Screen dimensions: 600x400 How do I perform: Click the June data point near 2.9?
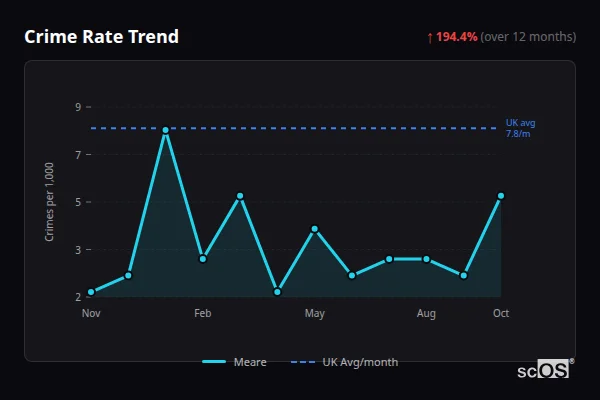pyautogui.click(x=352, y=276)
